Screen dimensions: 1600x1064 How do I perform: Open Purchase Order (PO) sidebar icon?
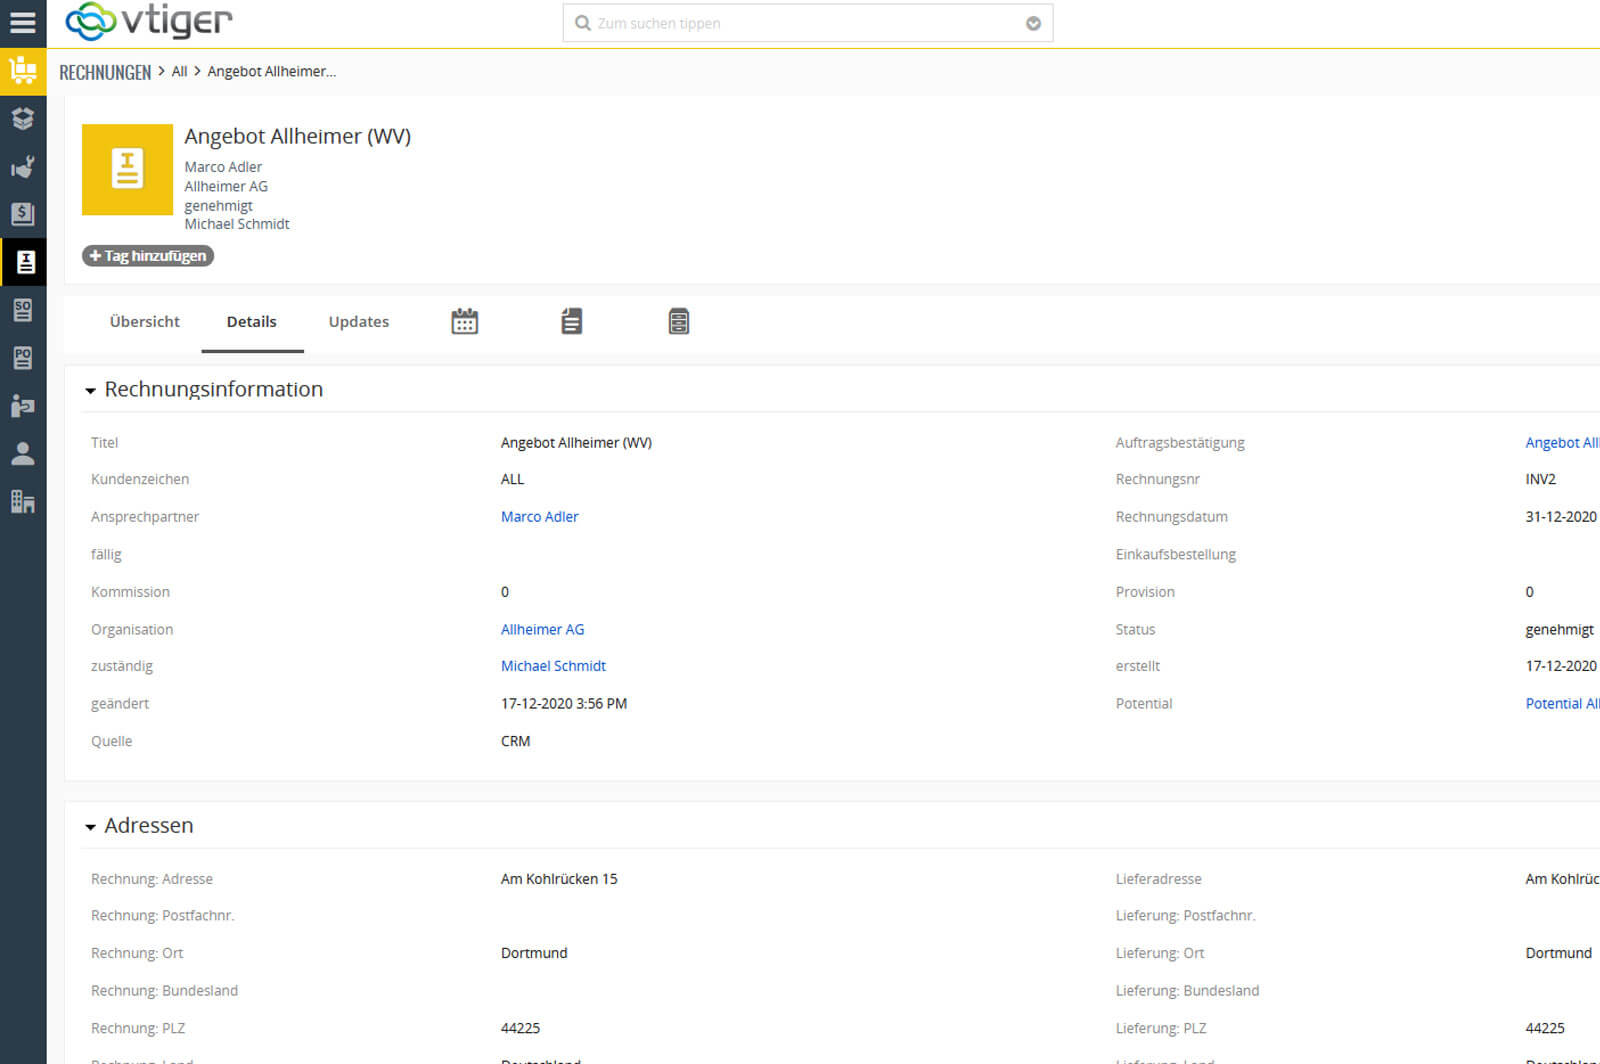pos(22,358)
